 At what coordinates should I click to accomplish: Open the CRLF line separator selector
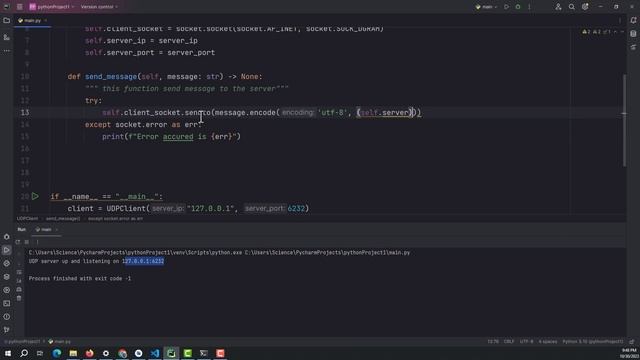[509, 342]
